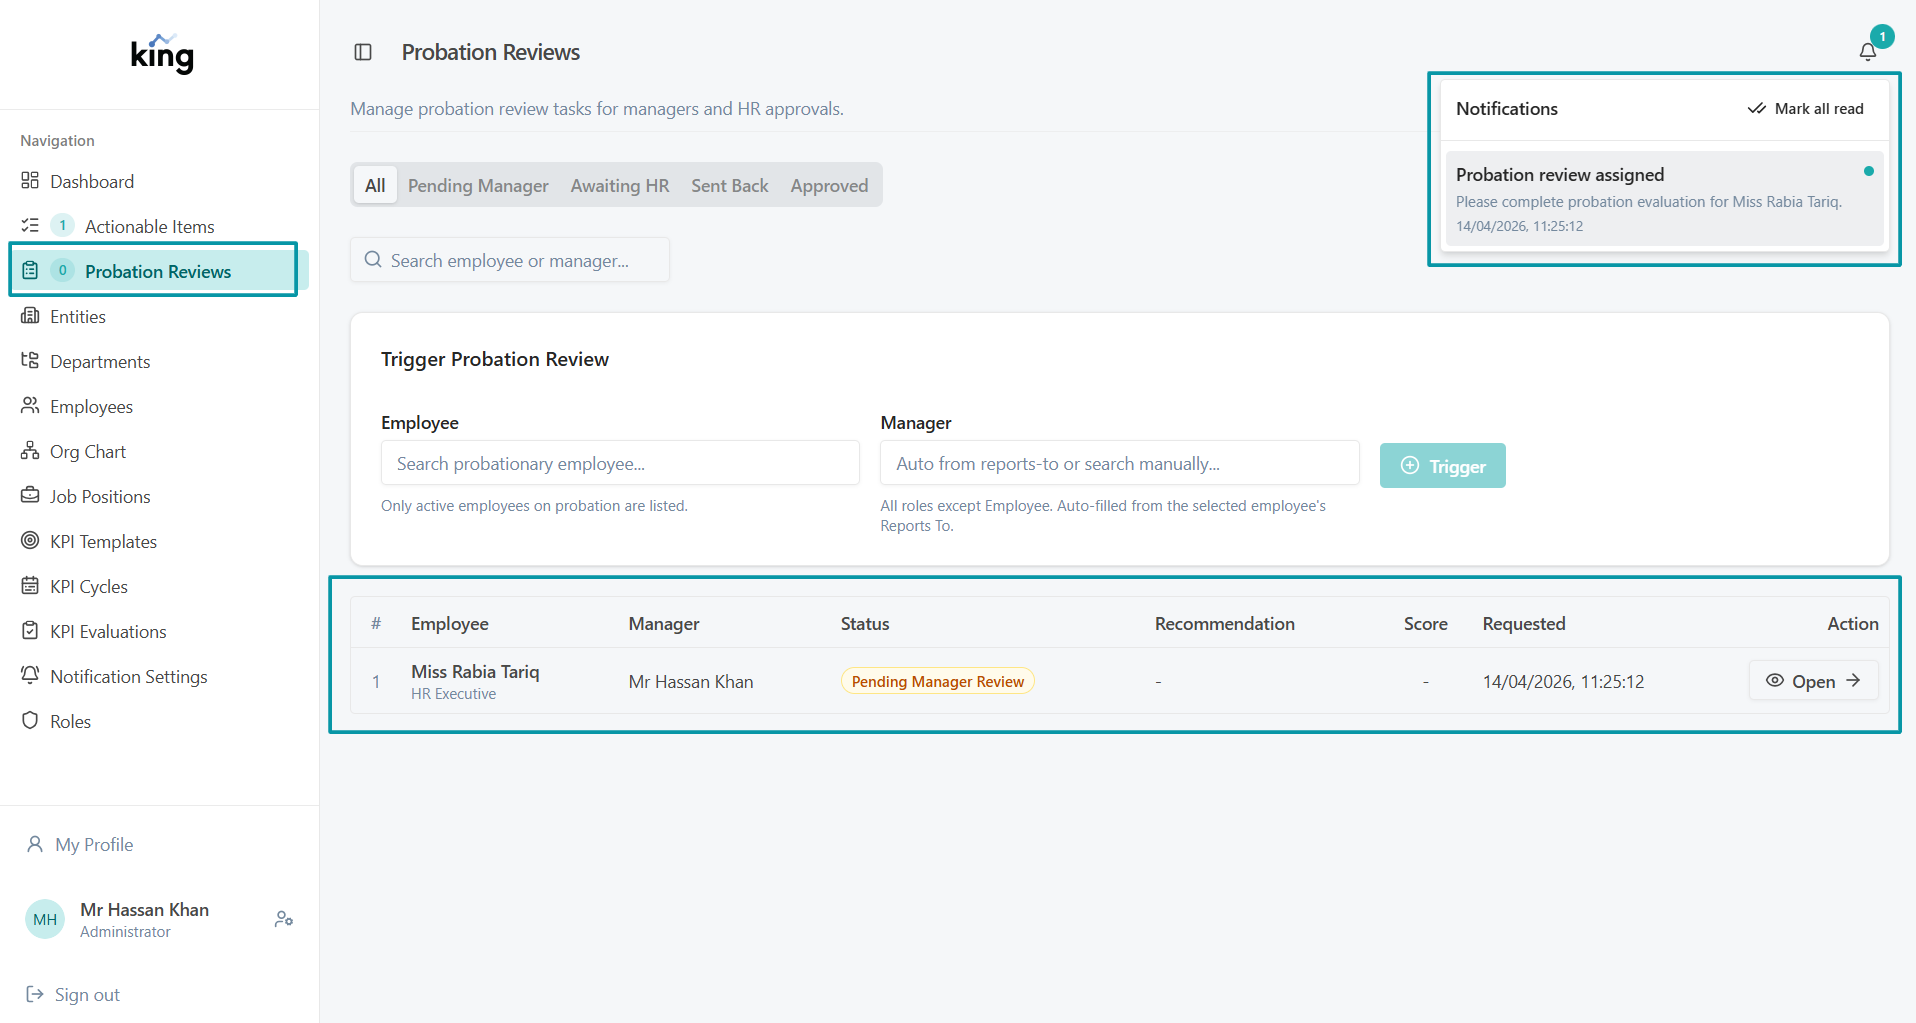
Task: Click the Entities building icon
Action: point(30,316)
